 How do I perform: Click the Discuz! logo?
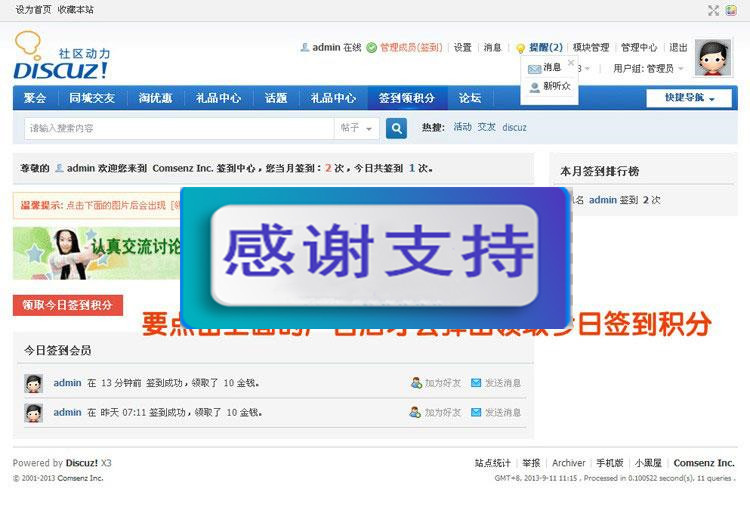61,57
